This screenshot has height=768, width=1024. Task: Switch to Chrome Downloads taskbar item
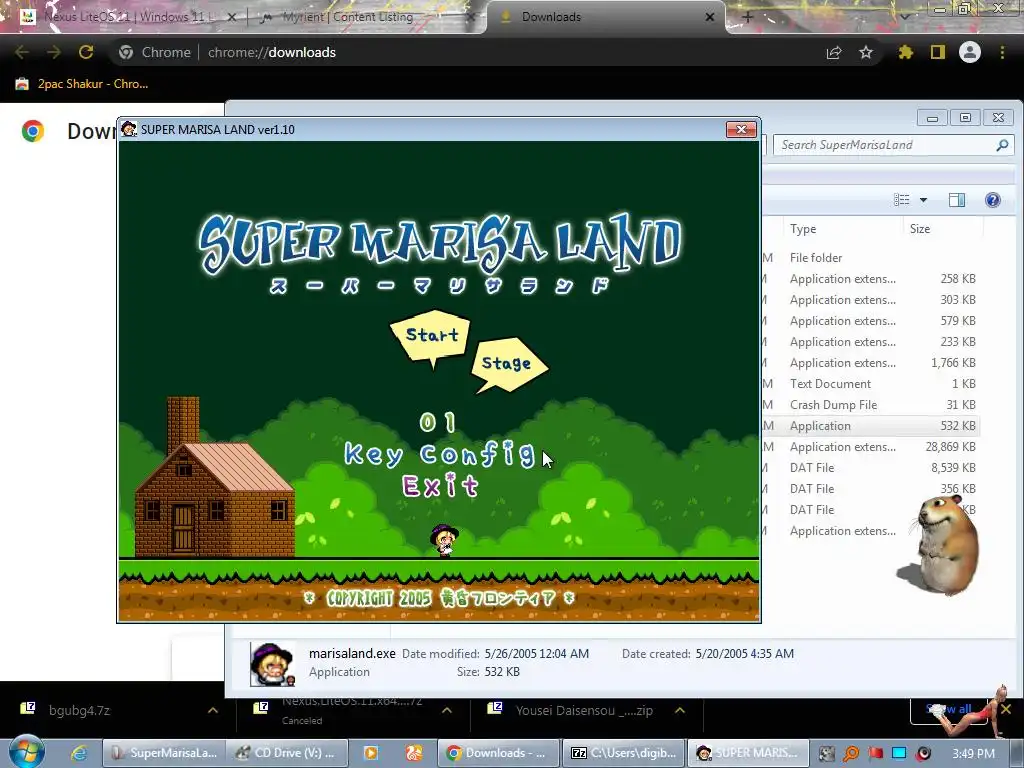[499, 753]
